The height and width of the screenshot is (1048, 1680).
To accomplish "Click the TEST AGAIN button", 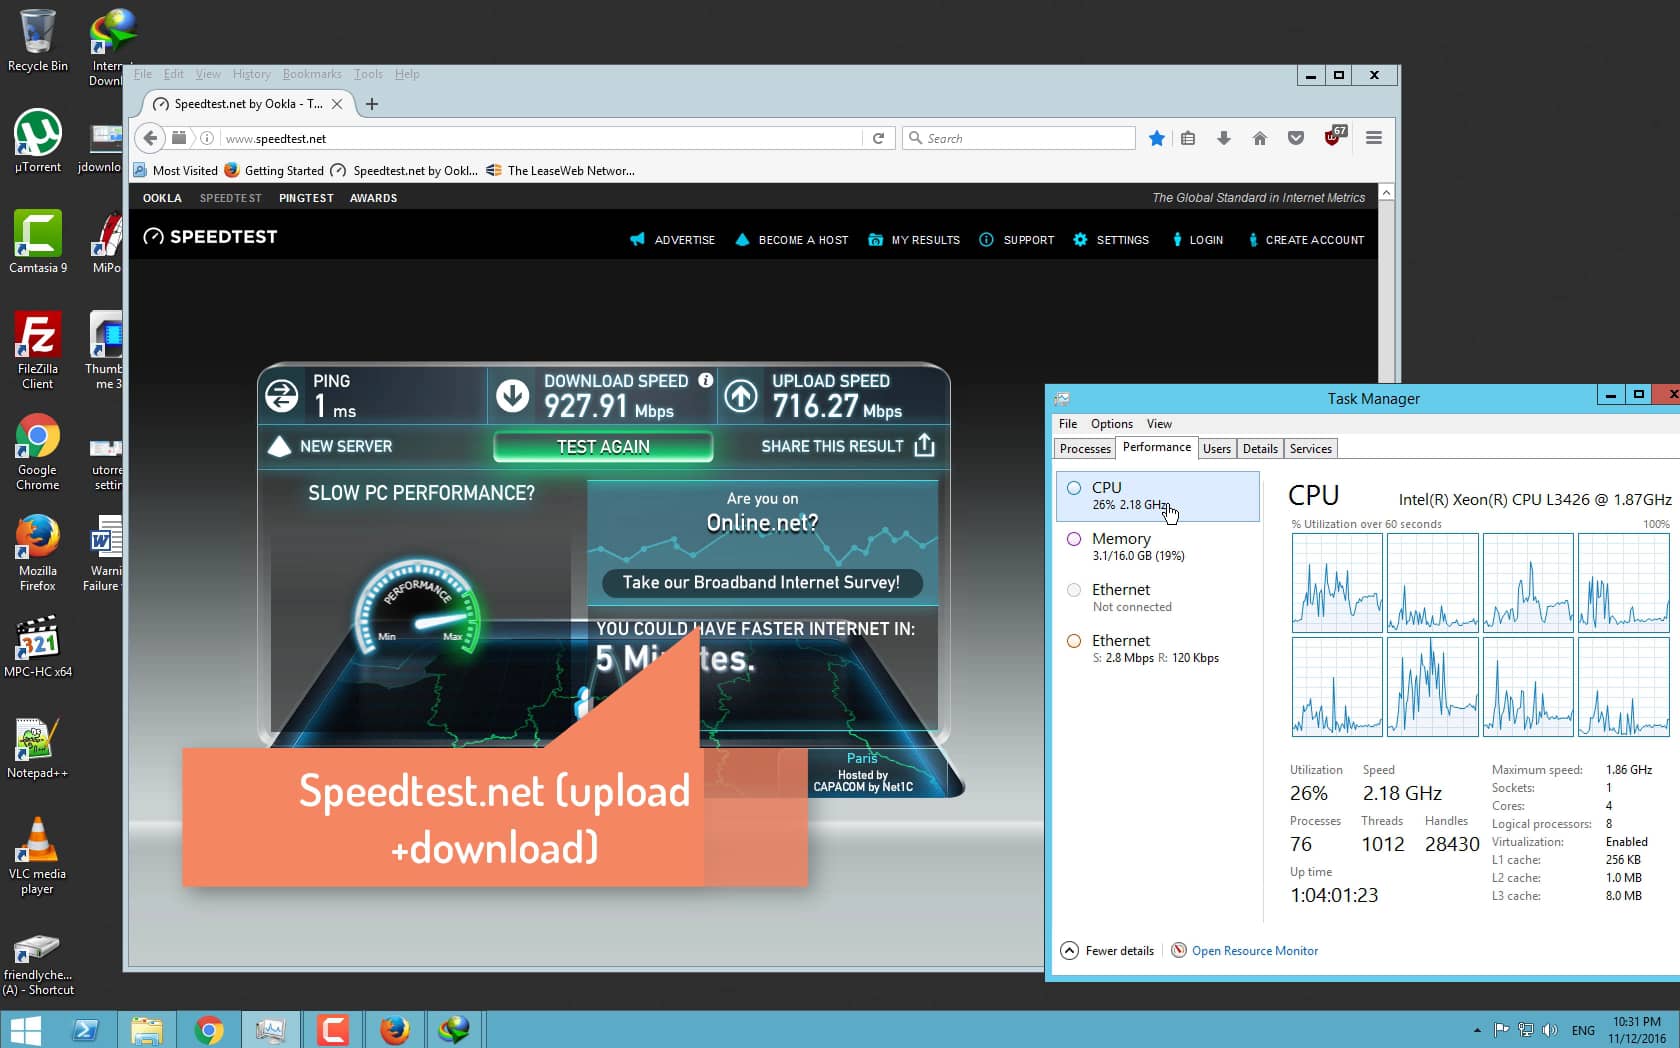I will [602, 446].
